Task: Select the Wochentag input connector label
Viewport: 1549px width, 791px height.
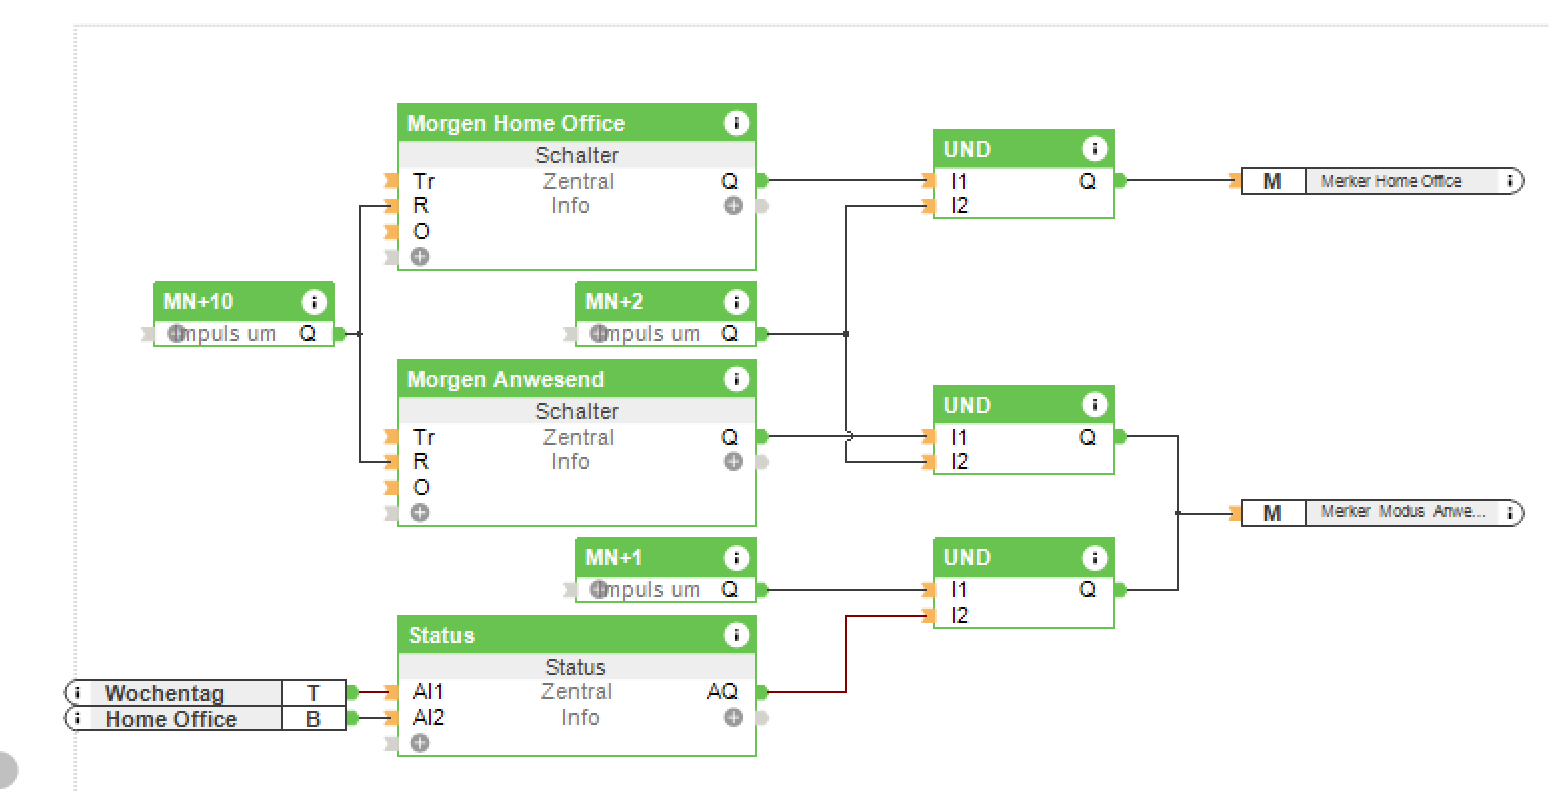Action: tap(164, 693)
